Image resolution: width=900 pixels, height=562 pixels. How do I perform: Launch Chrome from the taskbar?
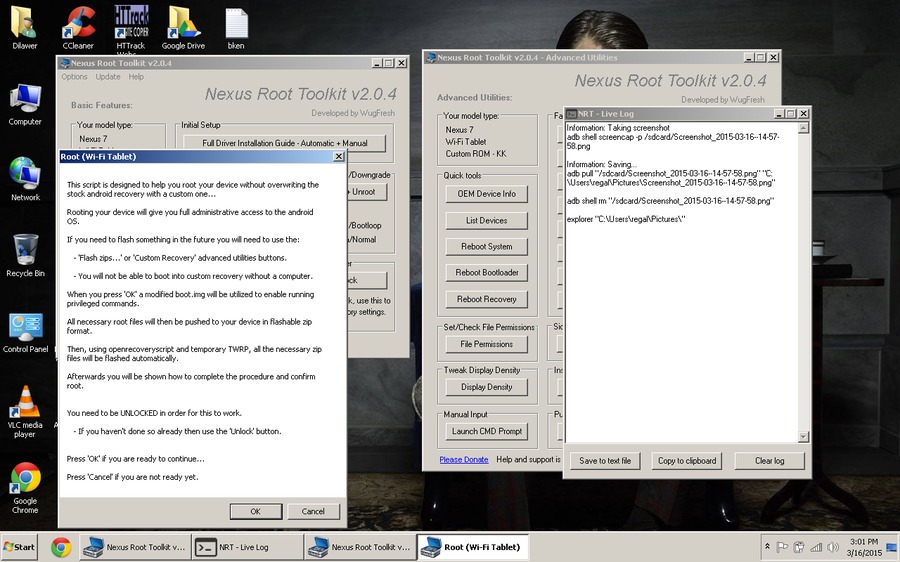pos(61,547)
